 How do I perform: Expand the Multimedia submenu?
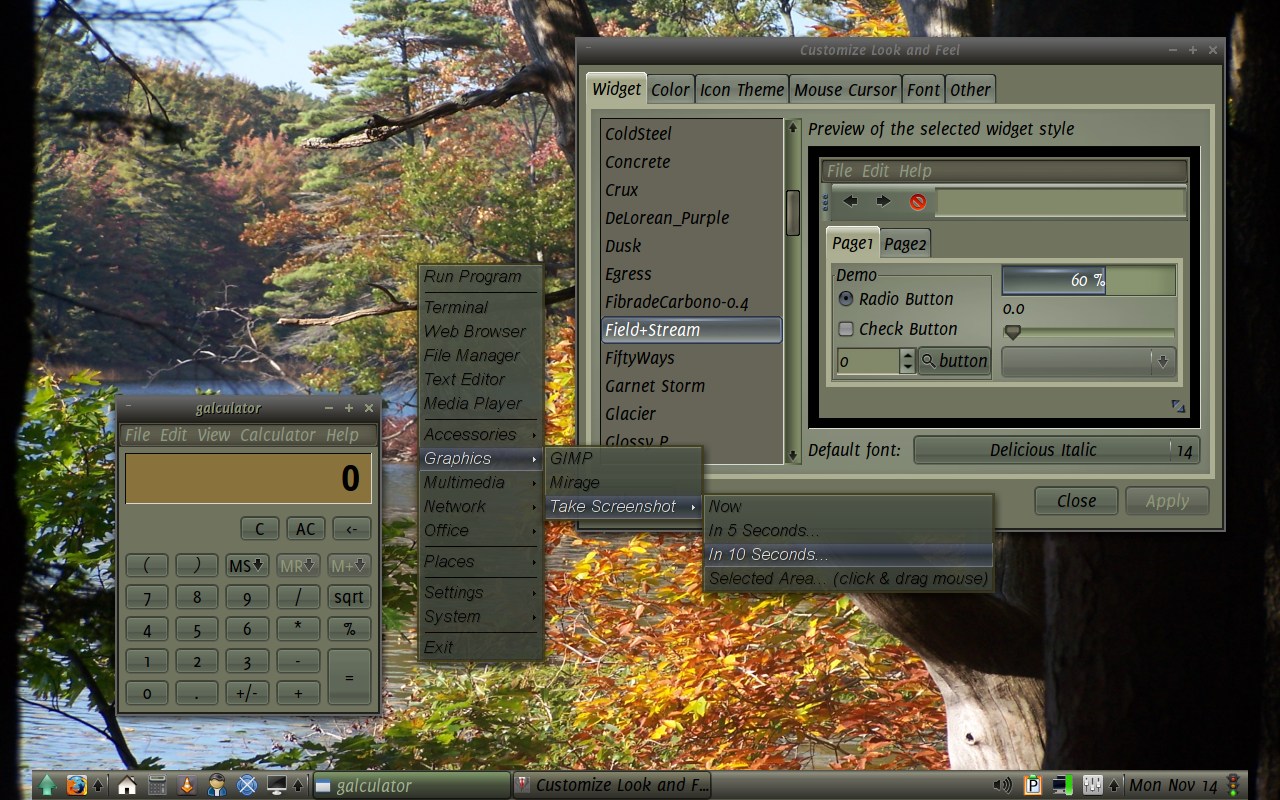tap(480, 482)
